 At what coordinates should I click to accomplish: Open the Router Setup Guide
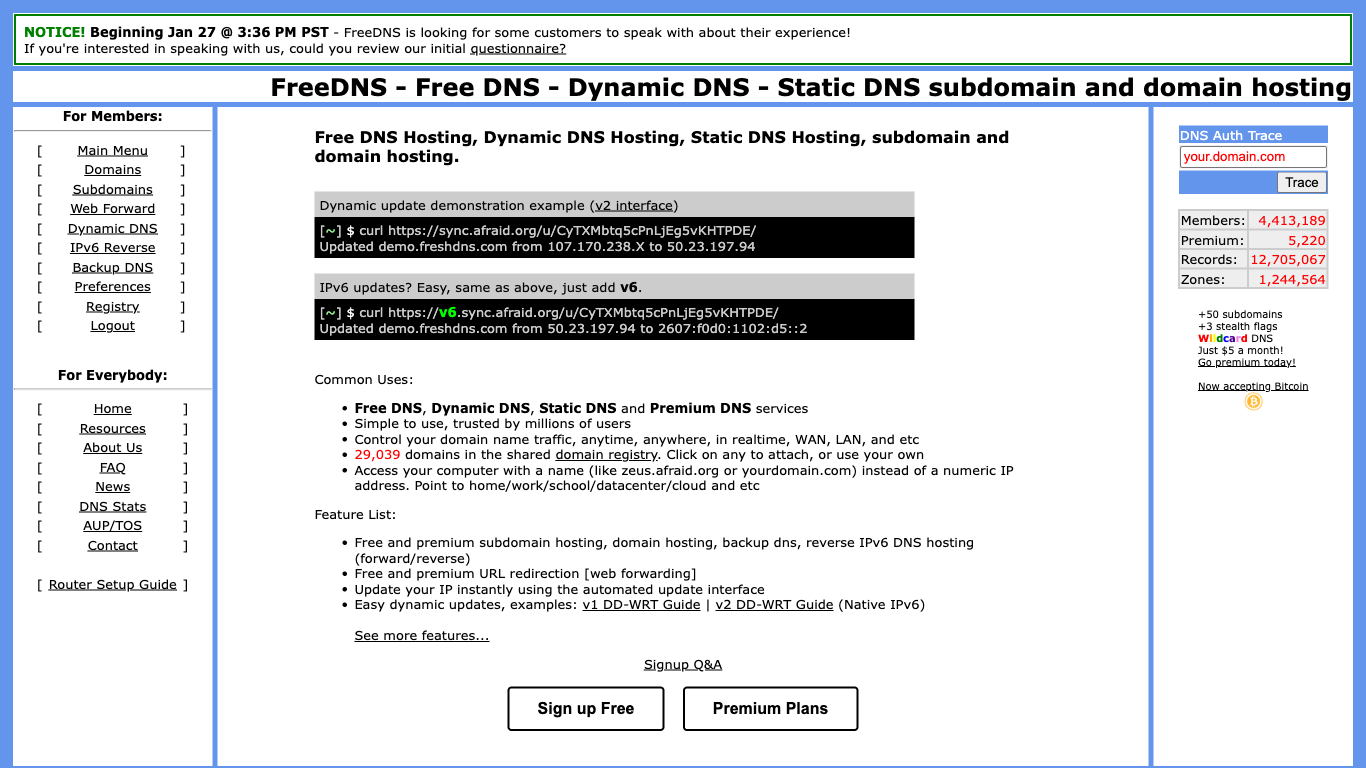coord(112,585)
